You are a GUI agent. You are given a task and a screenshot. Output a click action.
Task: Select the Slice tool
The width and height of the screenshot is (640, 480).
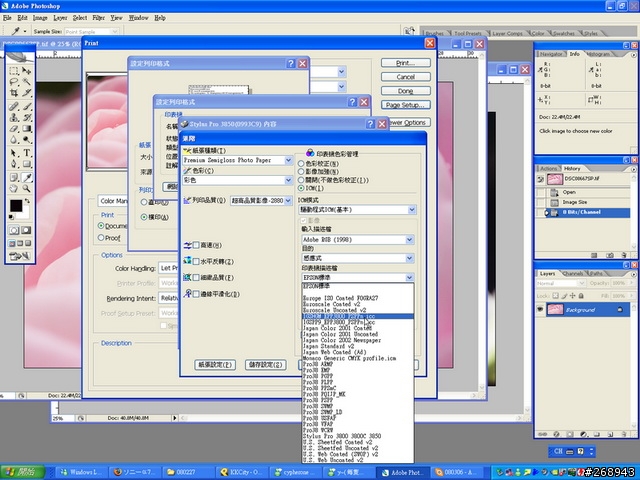[x=27, y=93]
